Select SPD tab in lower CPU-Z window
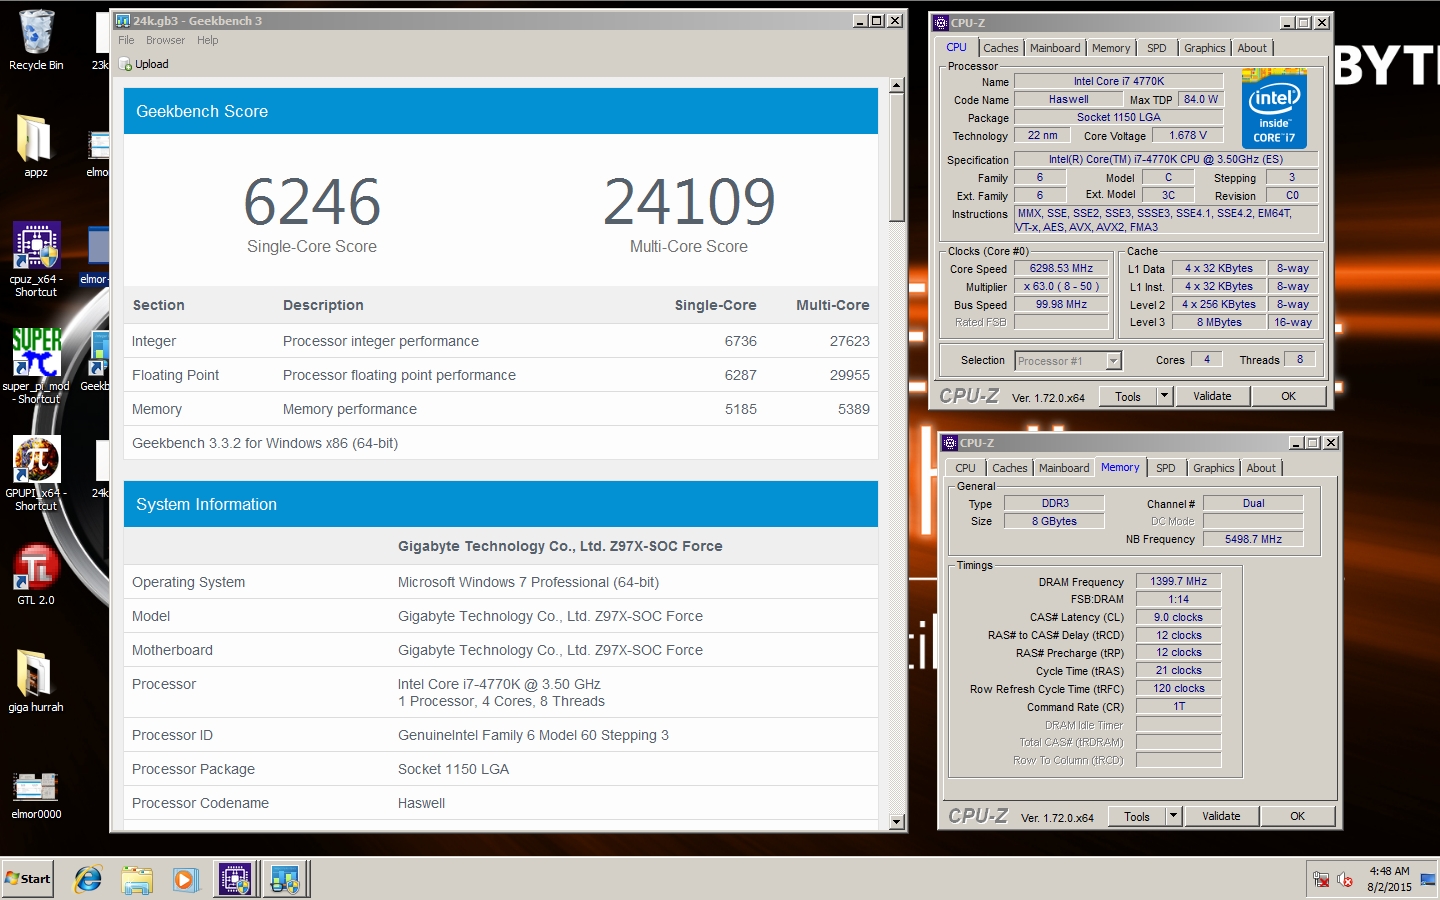 1166,468
